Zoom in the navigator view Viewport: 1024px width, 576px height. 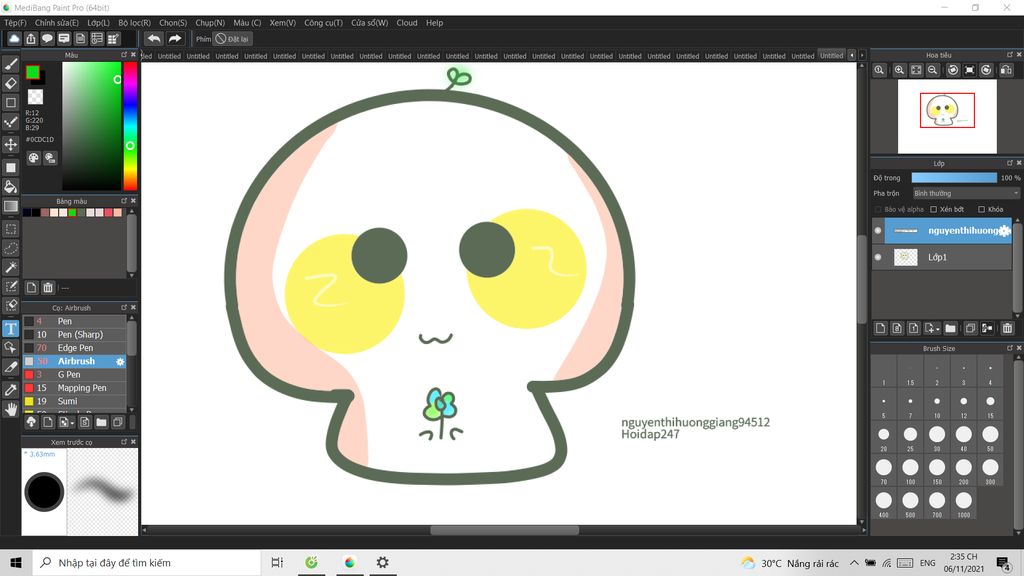[x=899, y=70]
